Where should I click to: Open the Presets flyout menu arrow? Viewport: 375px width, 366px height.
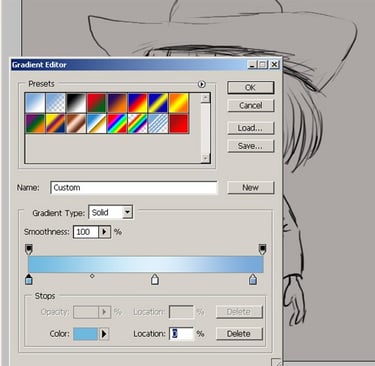click(201, 84)
